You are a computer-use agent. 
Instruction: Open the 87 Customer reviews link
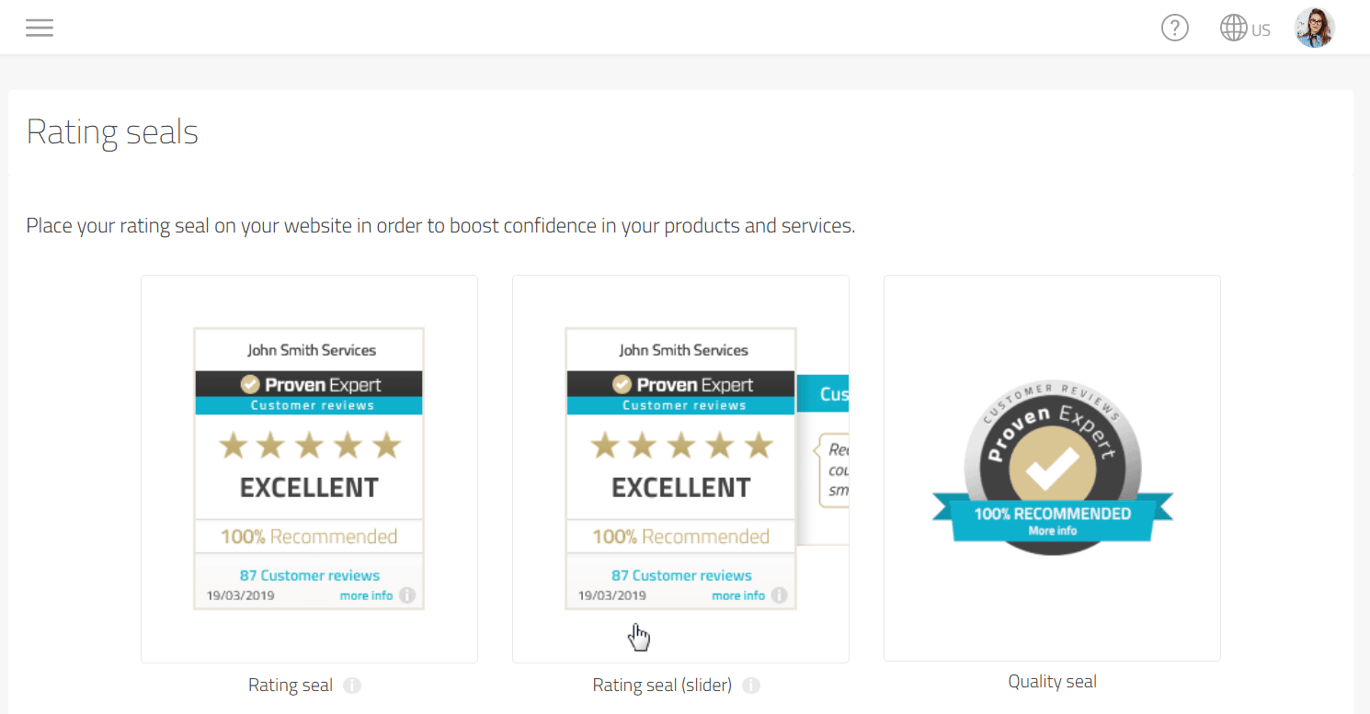[308, 574]
